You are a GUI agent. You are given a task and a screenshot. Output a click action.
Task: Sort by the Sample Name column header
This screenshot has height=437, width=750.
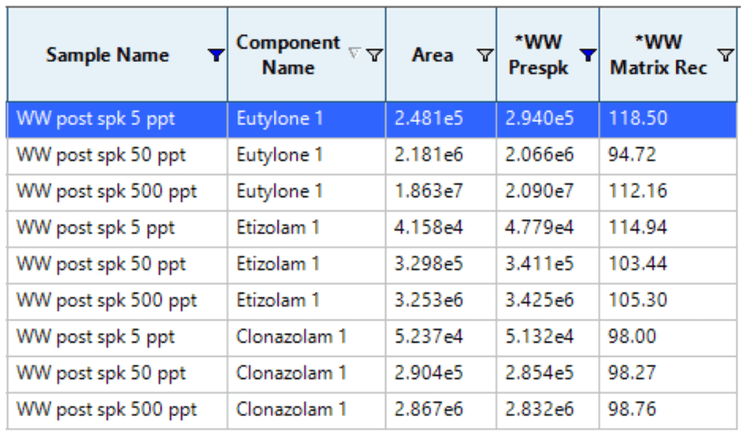[x=107, y=56]
